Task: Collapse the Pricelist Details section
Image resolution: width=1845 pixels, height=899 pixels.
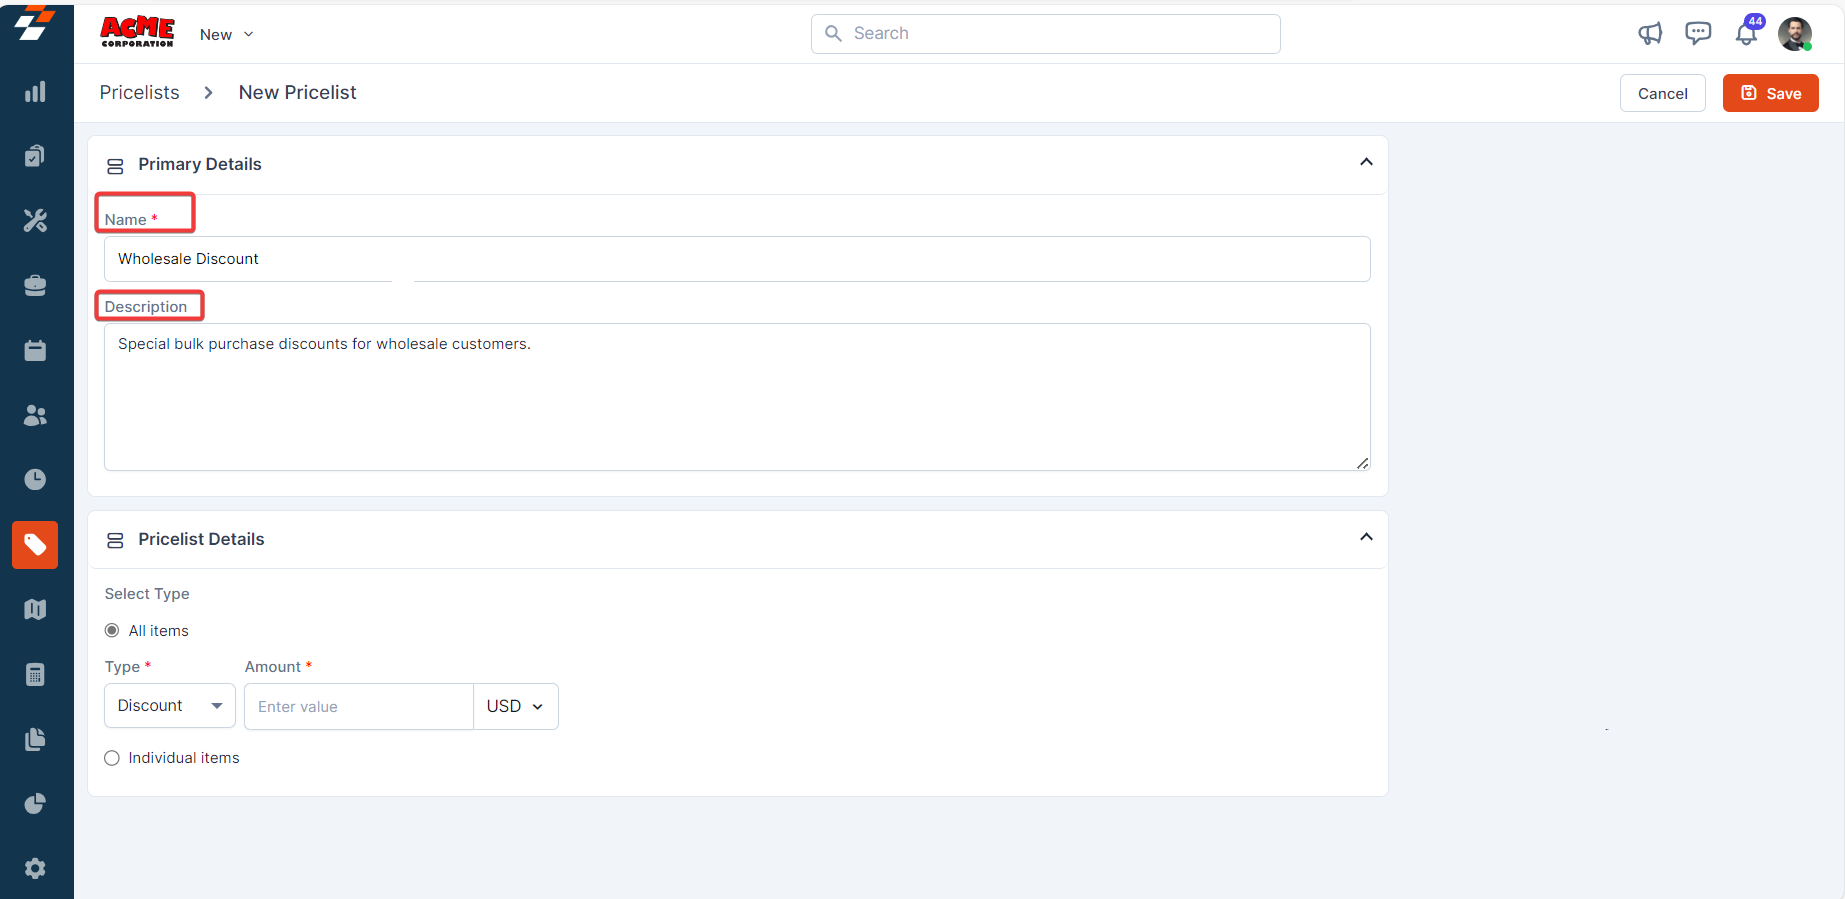Action: tap(1366, 537)
